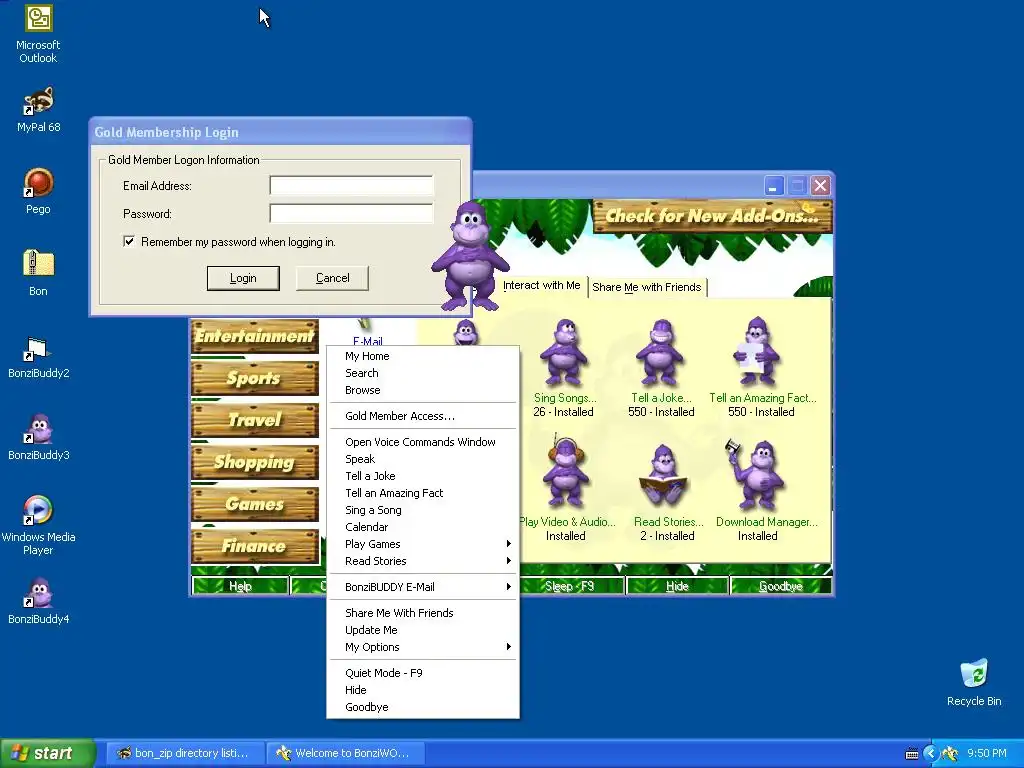Select Update Me menu item

pos(423,630)
